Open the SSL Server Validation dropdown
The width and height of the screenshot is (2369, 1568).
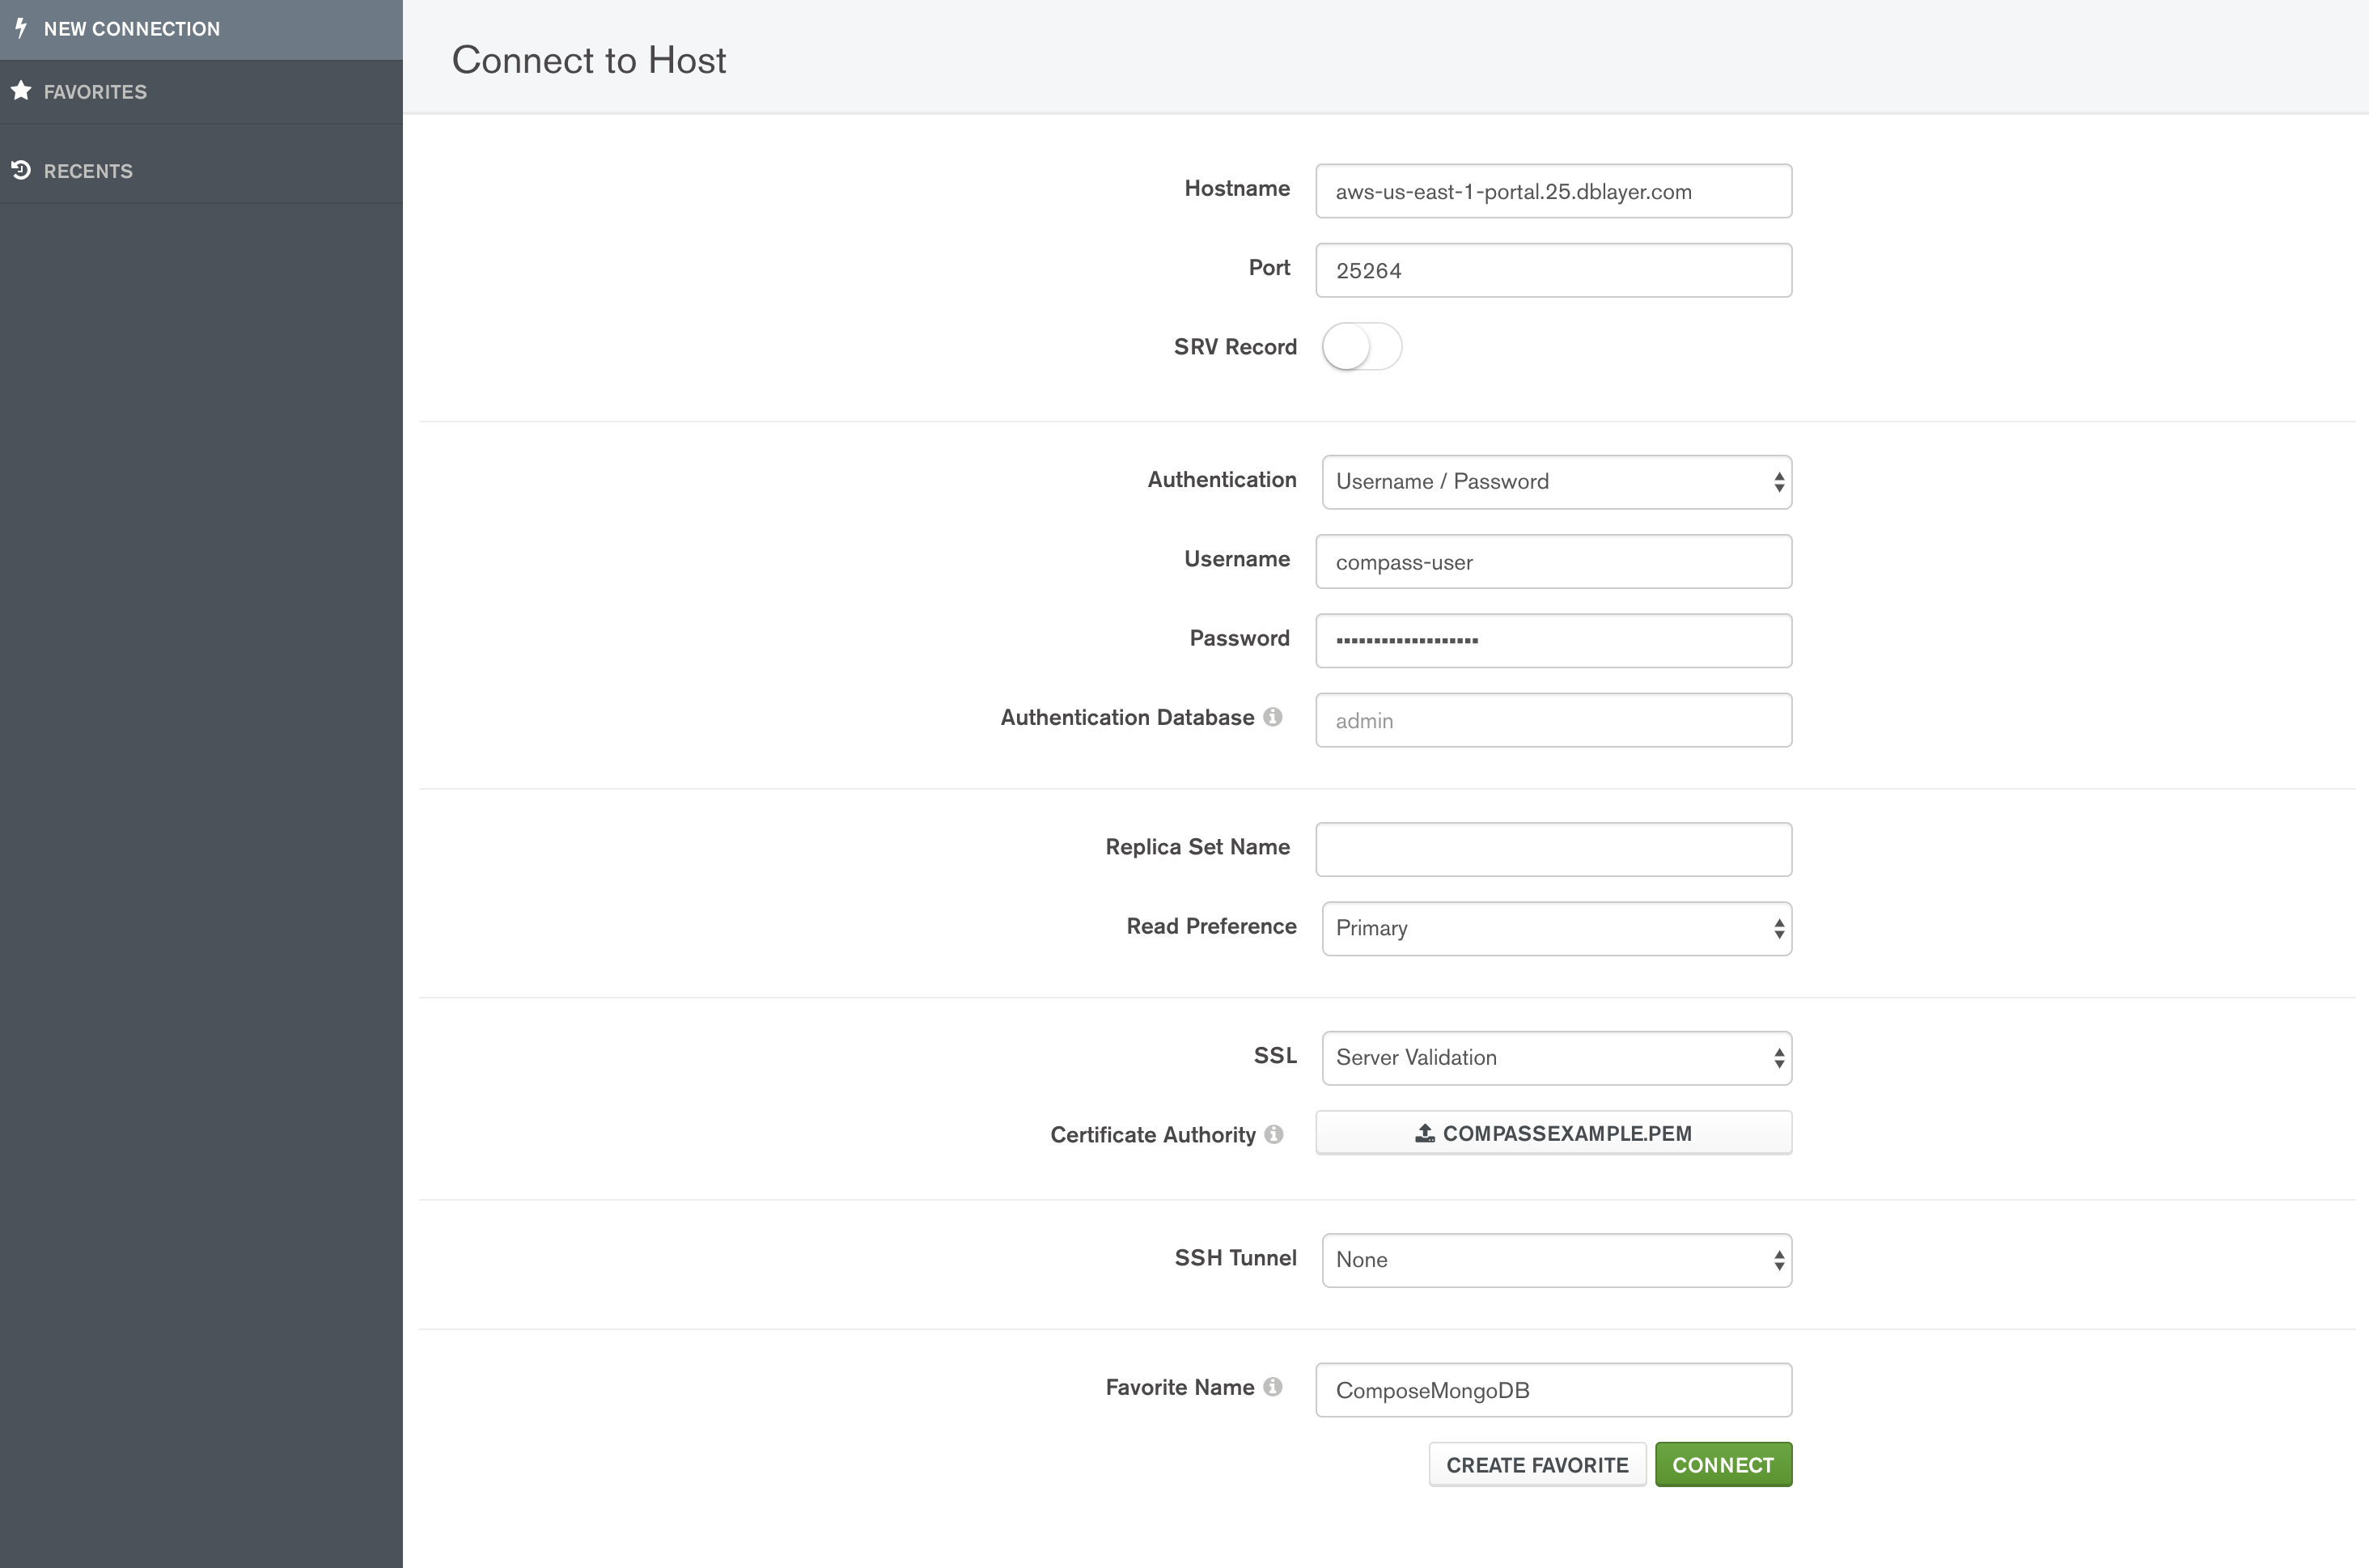point(1555,1058)
